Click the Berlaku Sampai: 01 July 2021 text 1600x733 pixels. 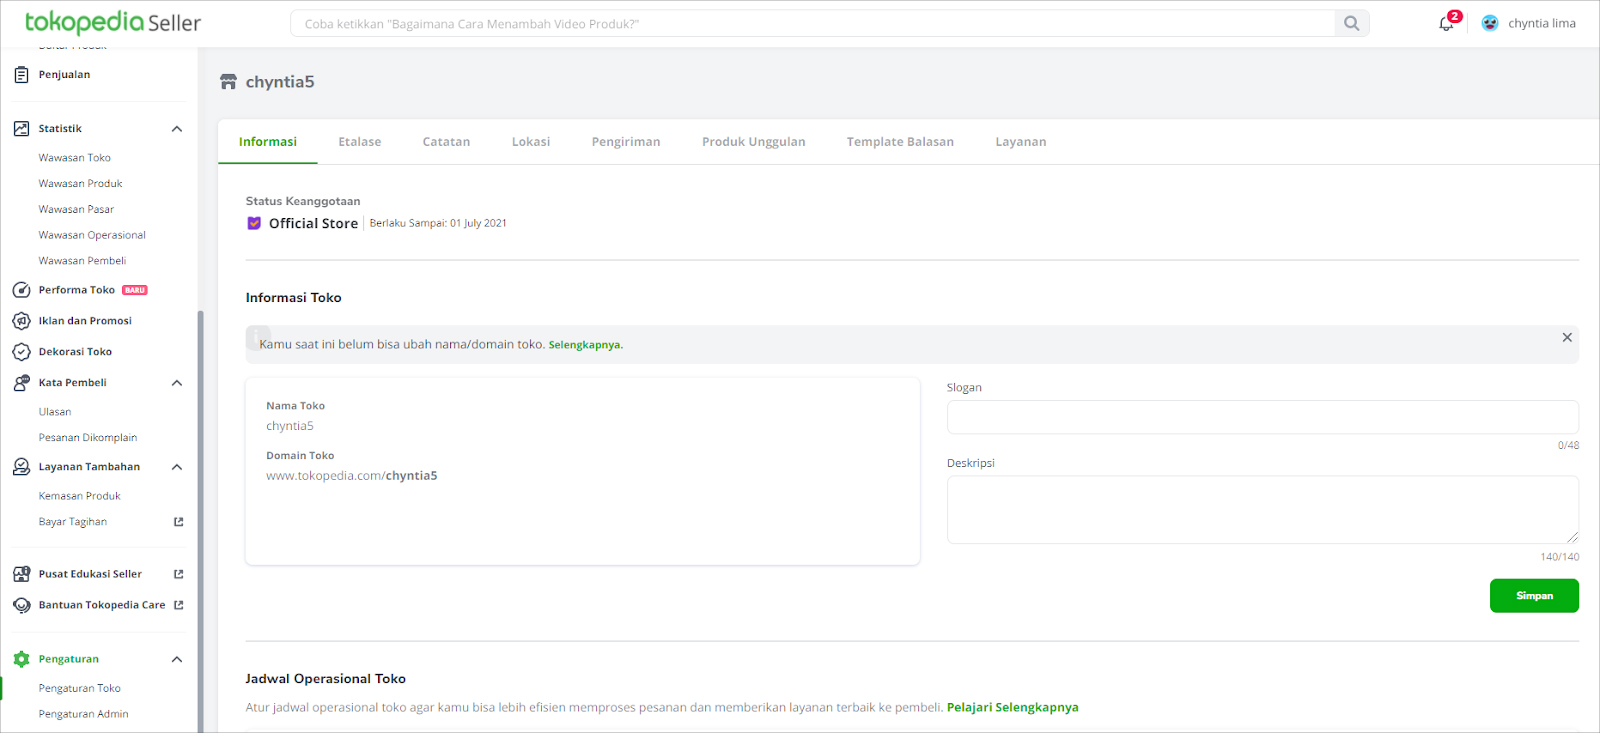point(438,223)
